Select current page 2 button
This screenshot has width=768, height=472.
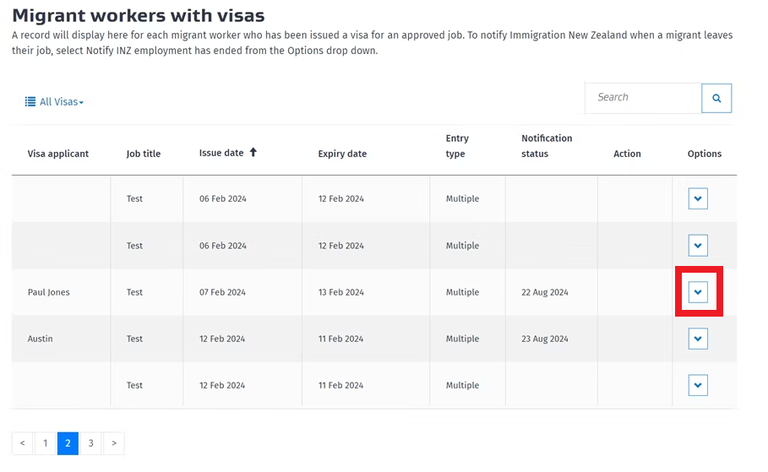click(x=68, y=443)
